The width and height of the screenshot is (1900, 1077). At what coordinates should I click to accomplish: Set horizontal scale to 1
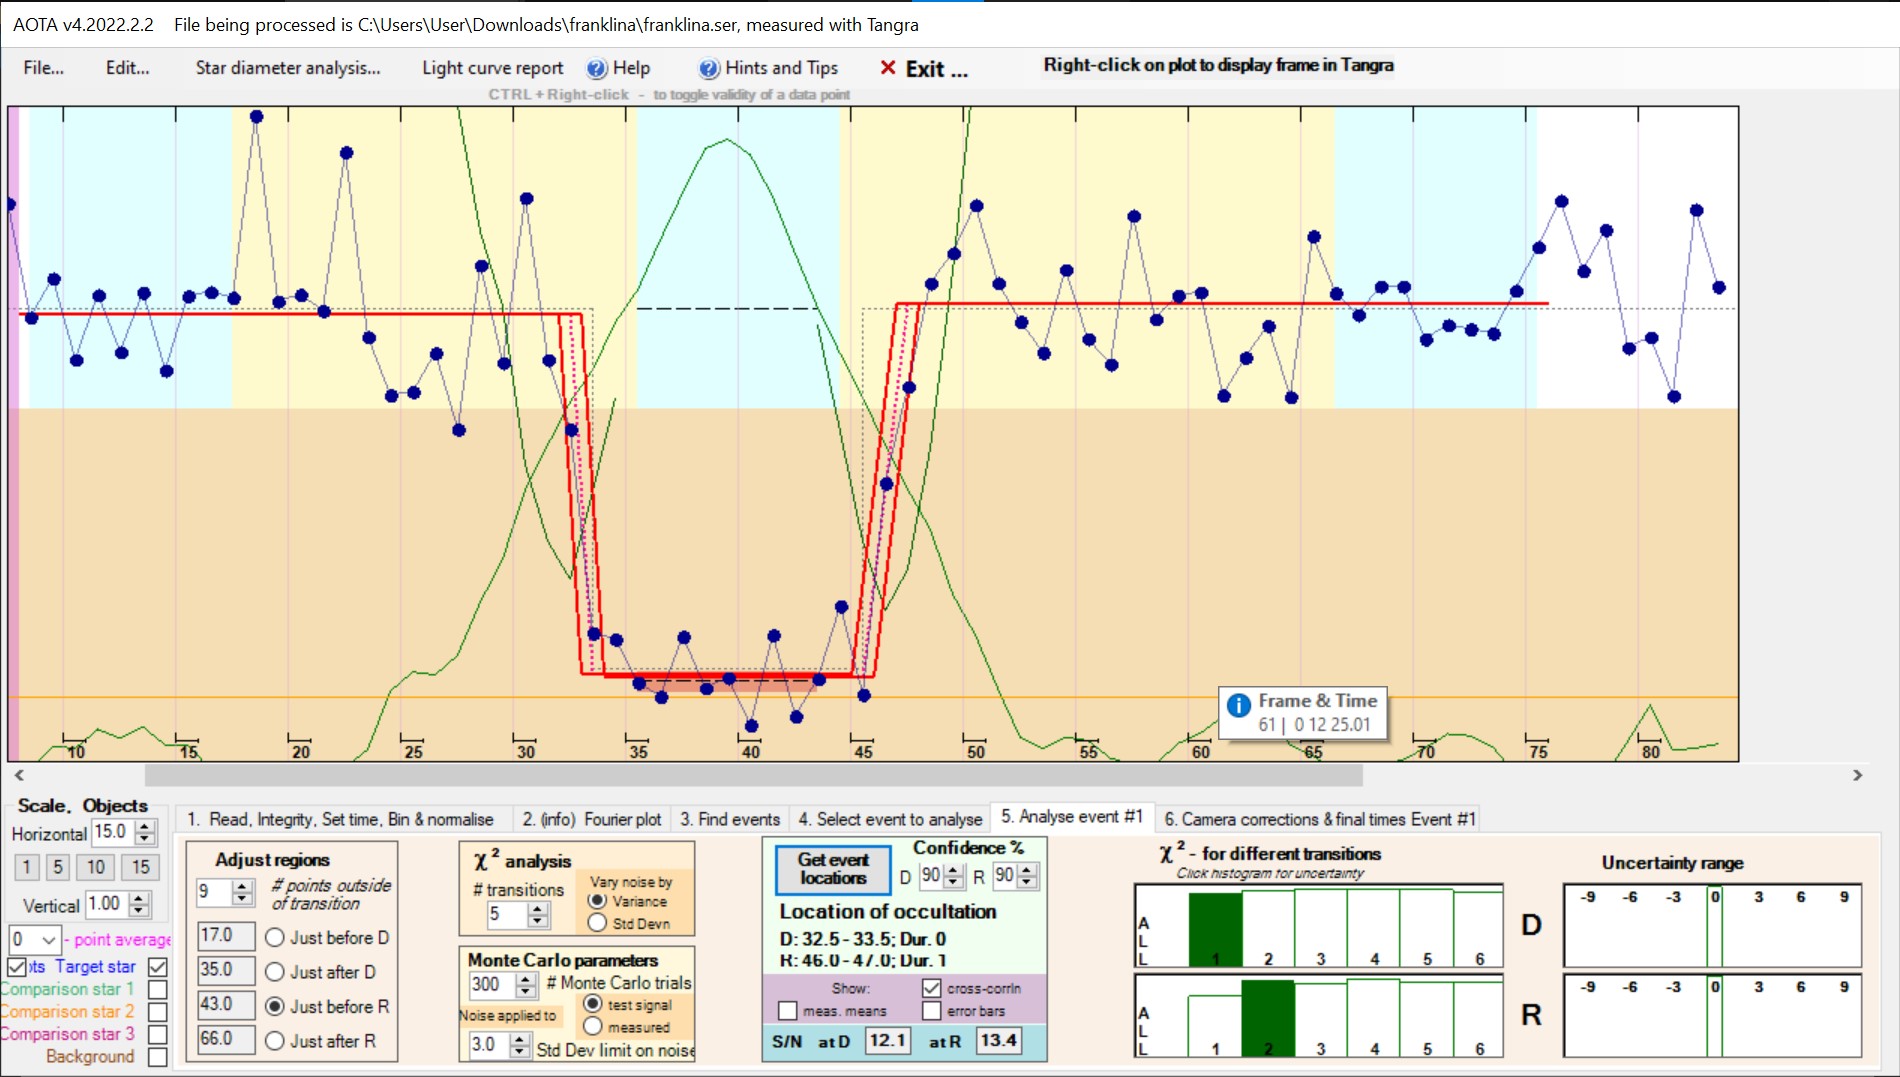pyautogui.click(x=27, y=868)
